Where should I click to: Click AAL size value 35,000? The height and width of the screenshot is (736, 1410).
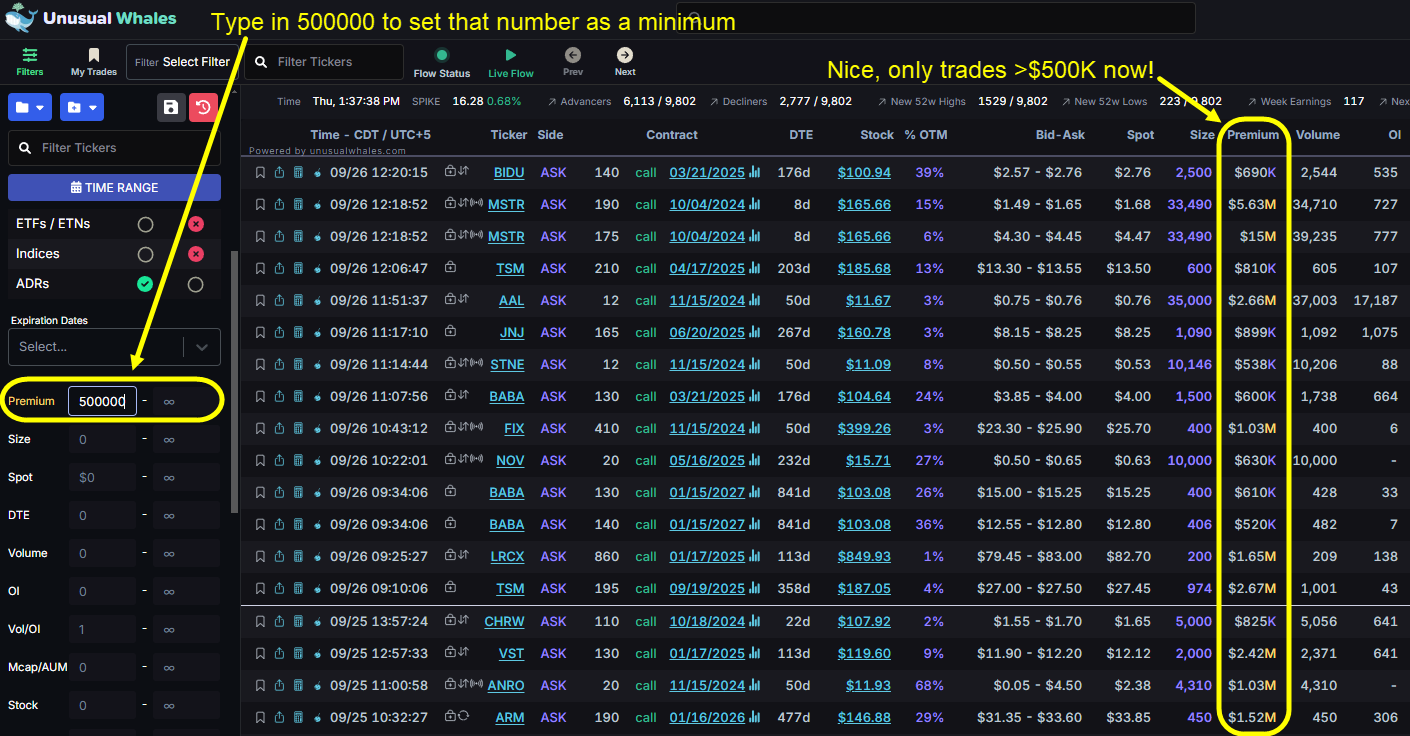pos(1189,300)
